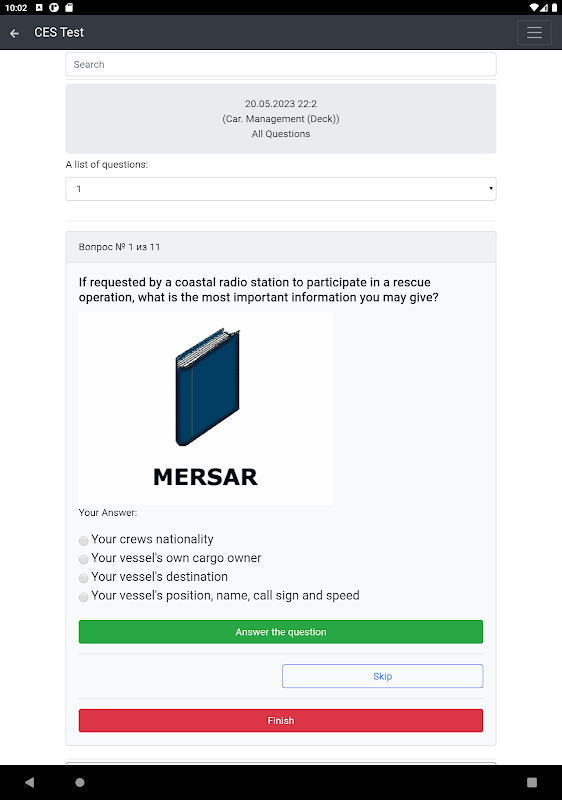This screenshot has height=800, width=562.
Task: Tap the Android home circle button
Action: coord(80,782)
